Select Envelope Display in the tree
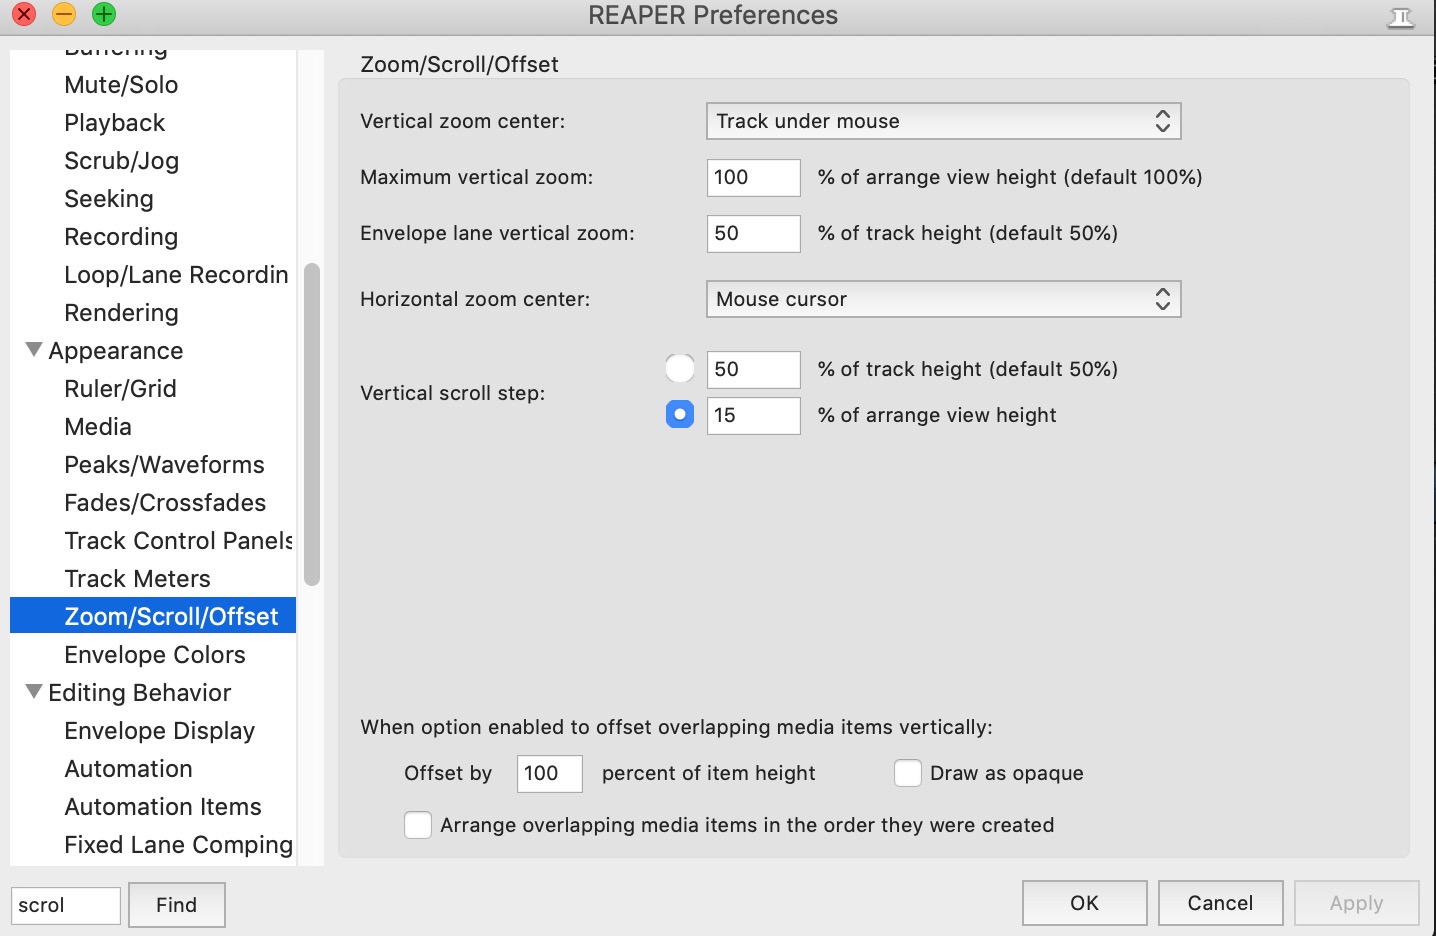The width and height of the screenshot is (1436, 936). tap(159, 731)
